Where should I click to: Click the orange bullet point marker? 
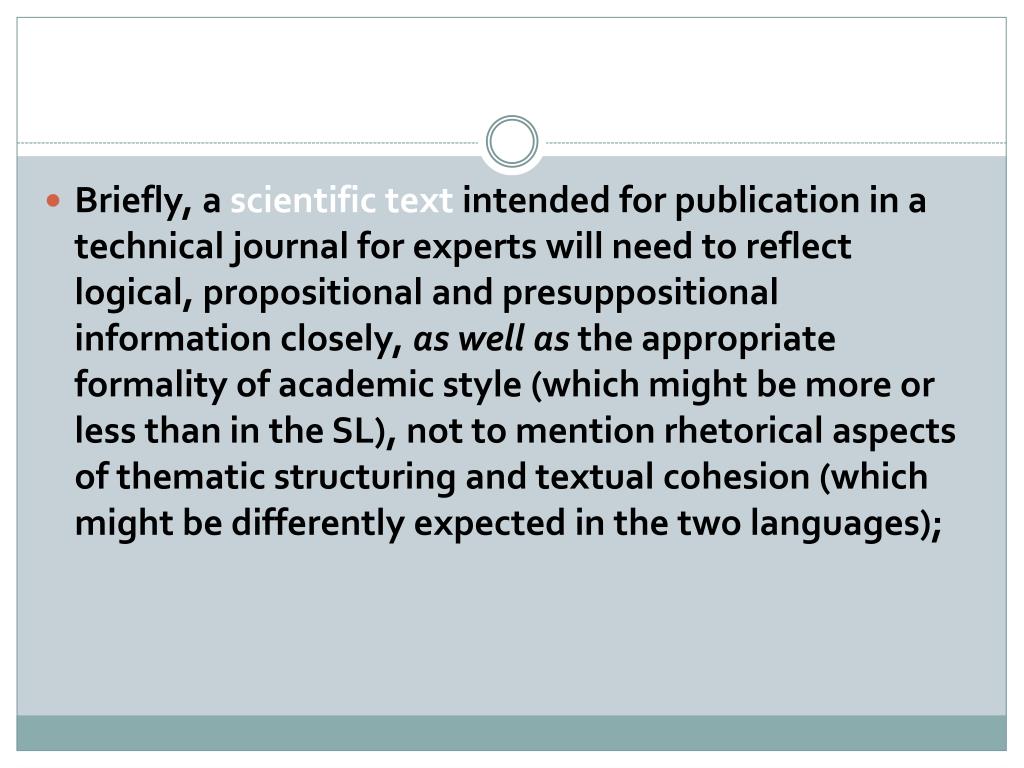54,200
